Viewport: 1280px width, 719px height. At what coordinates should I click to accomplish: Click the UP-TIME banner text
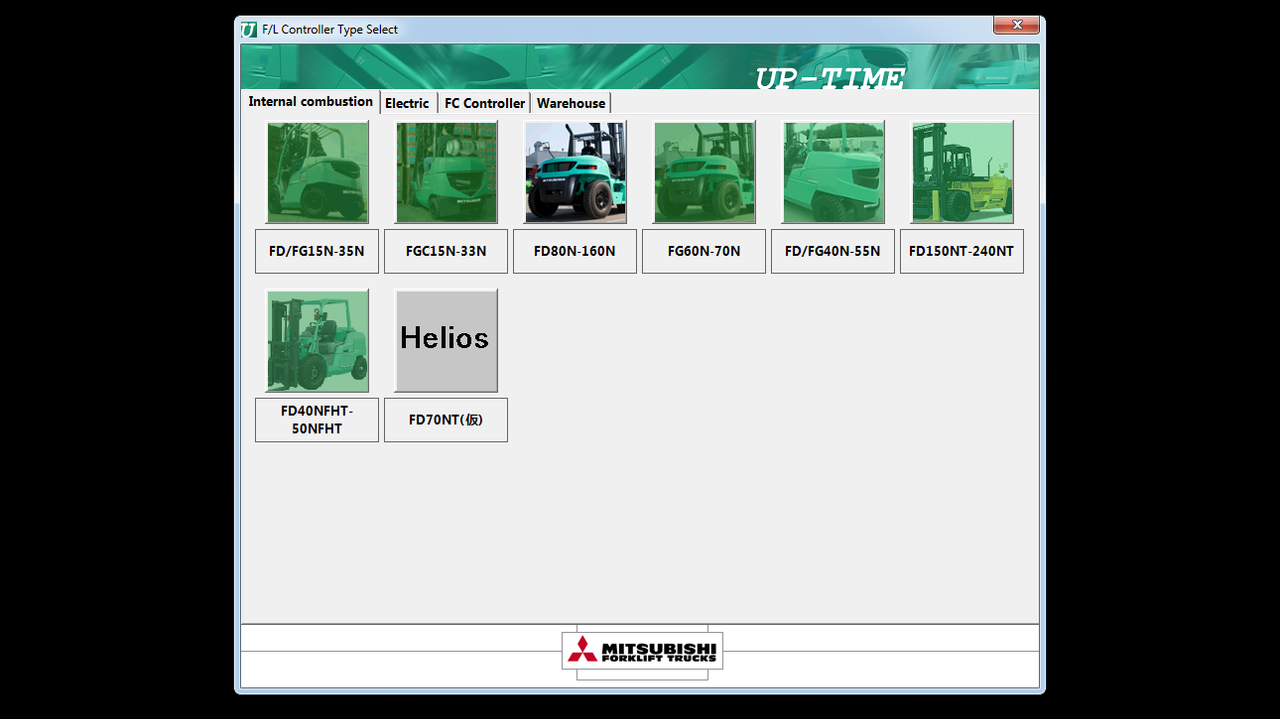tap(829, 77)
